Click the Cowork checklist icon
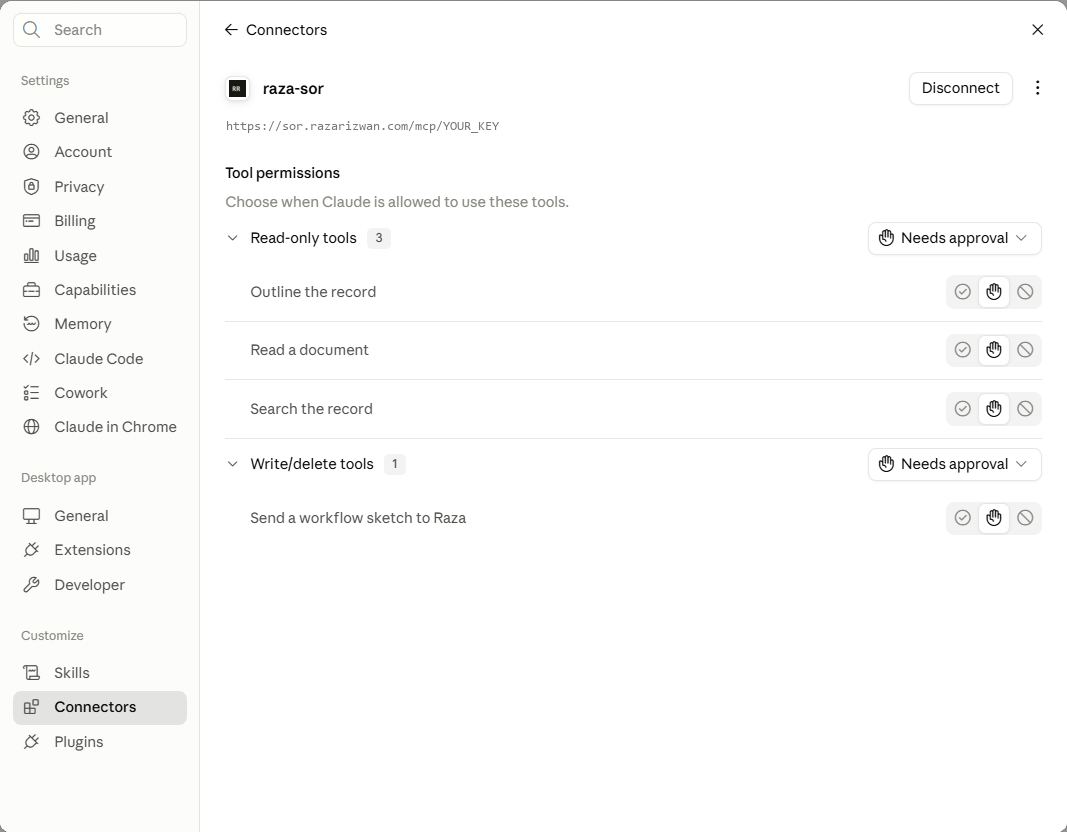Viewport: 1067px width, 832px height. click(31, 393)
